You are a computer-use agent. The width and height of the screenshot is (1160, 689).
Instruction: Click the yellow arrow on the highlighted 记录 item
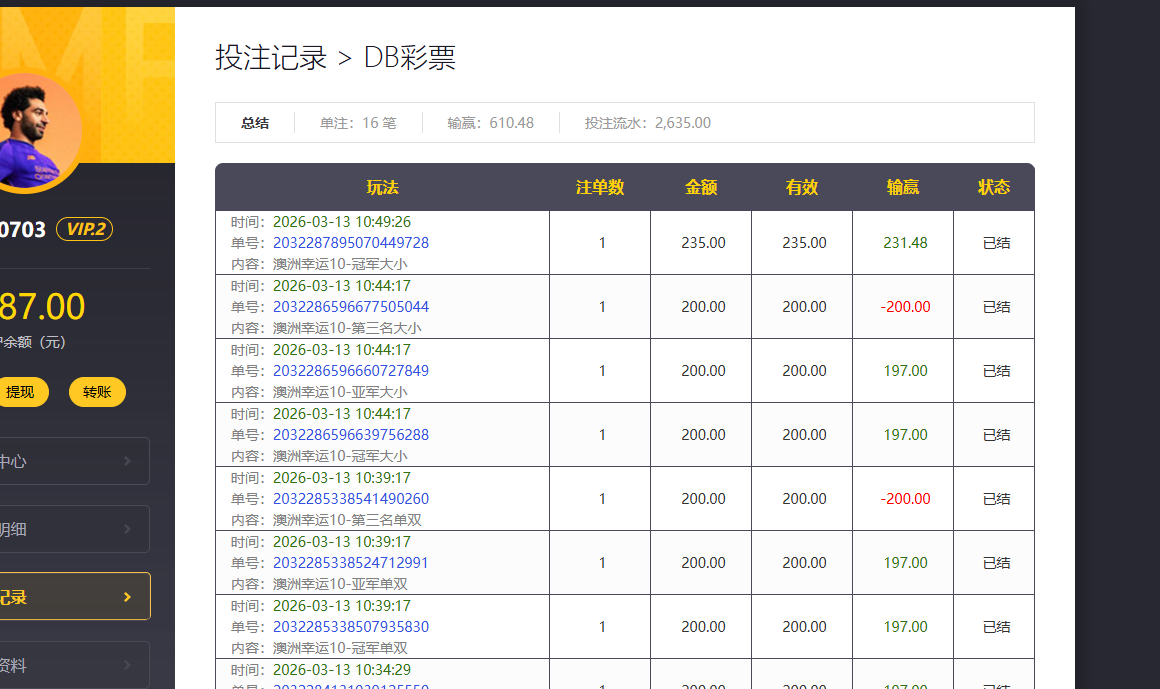coord(126,596)
